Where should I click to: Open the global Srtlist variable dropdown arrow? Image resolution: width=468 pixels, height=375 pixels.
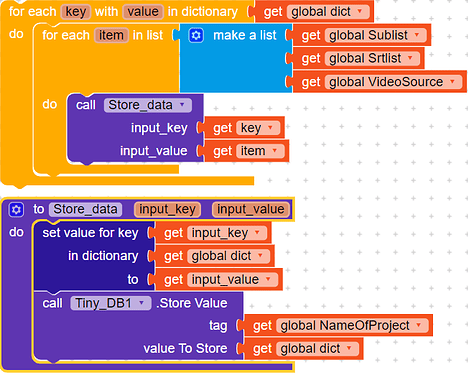click(410, 58)
